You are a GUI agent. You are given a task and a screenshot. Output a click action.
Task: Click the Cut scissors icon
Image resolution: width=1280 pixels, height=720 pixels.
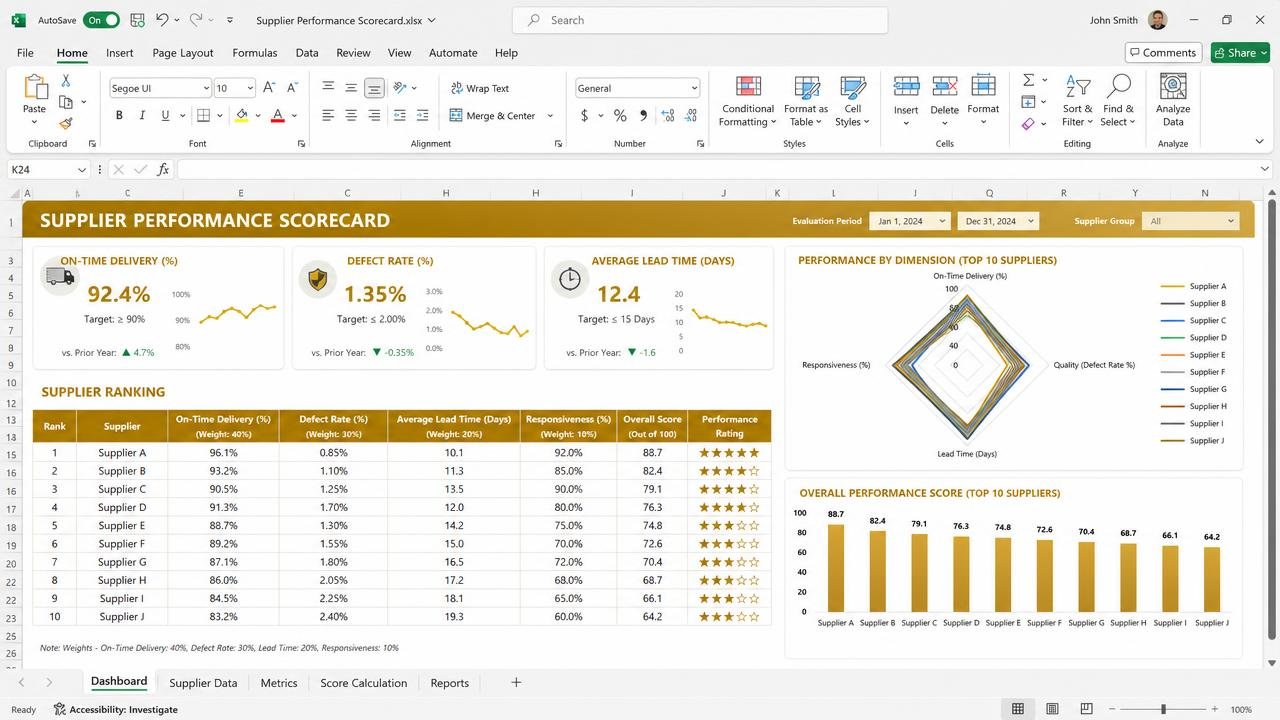tap(66, 81)
